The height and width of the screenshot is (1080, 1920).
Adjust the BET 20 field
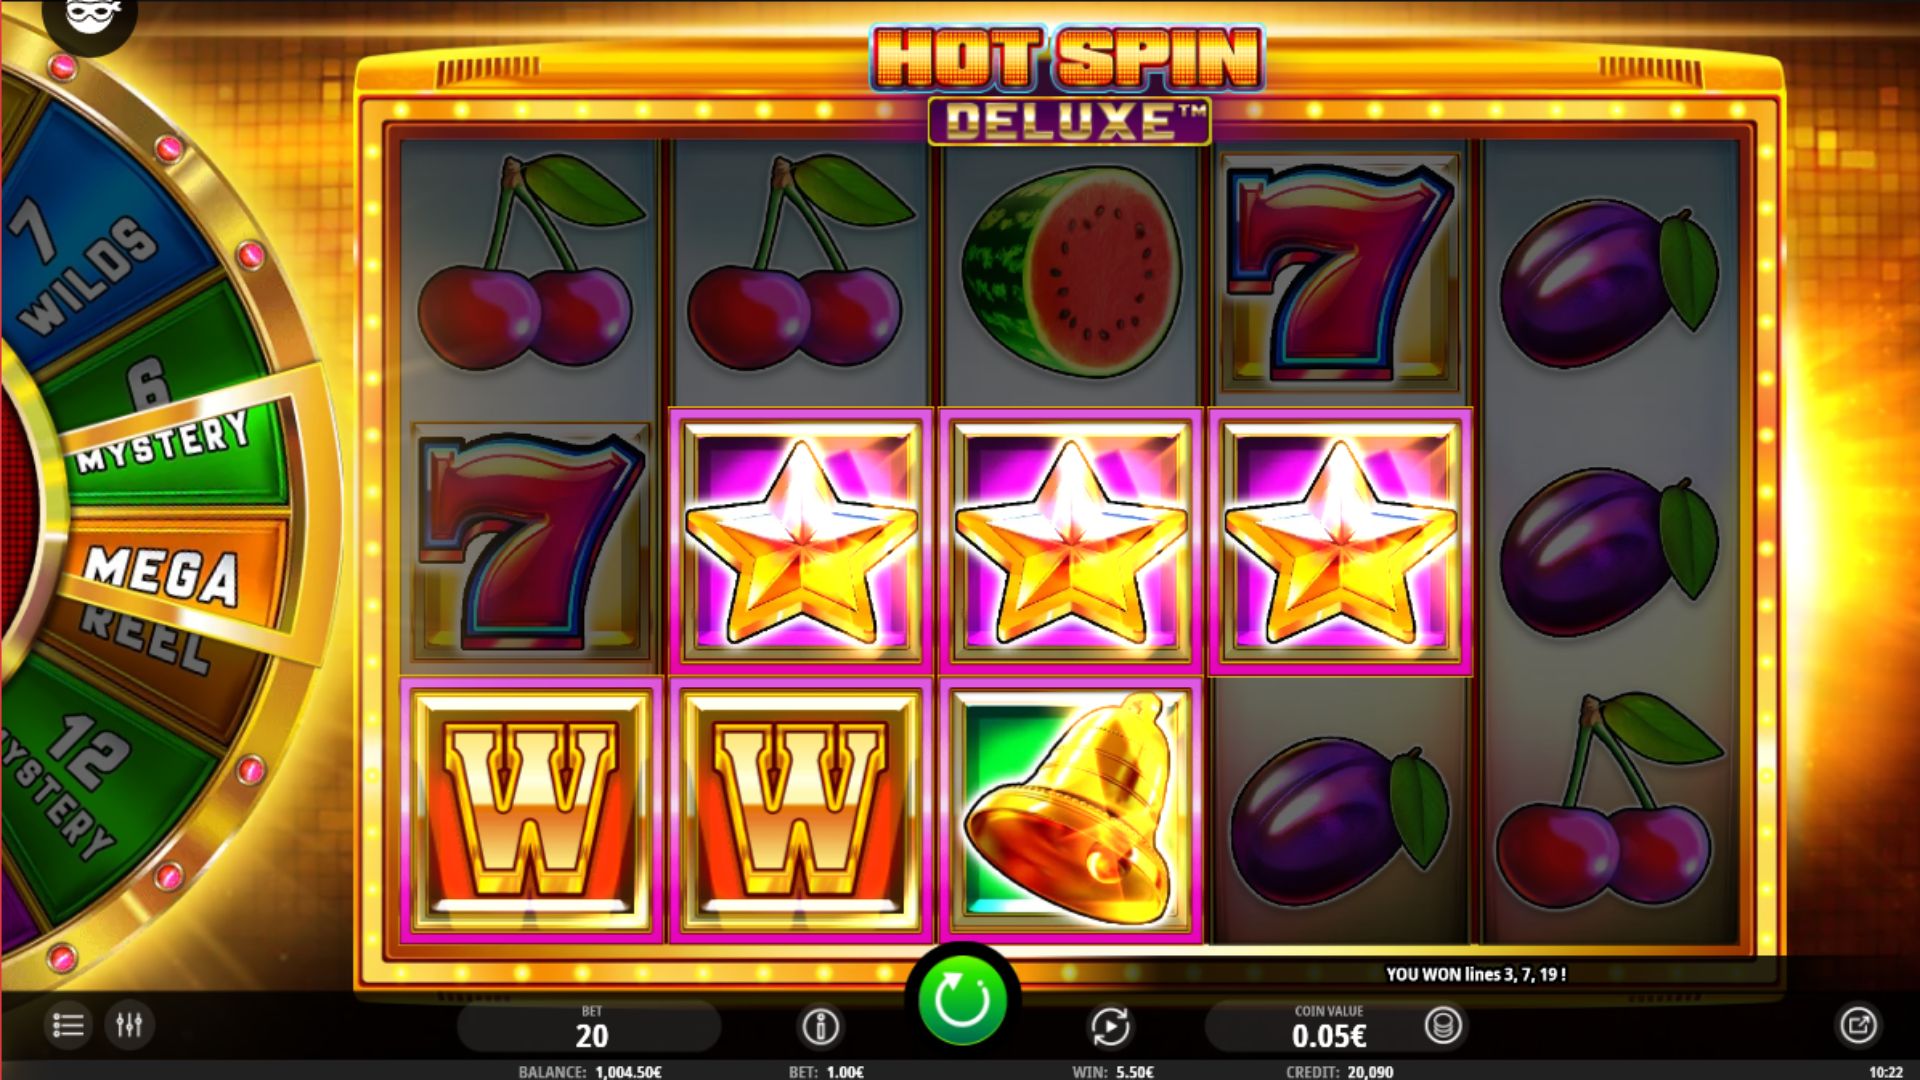click(591, 1026)
